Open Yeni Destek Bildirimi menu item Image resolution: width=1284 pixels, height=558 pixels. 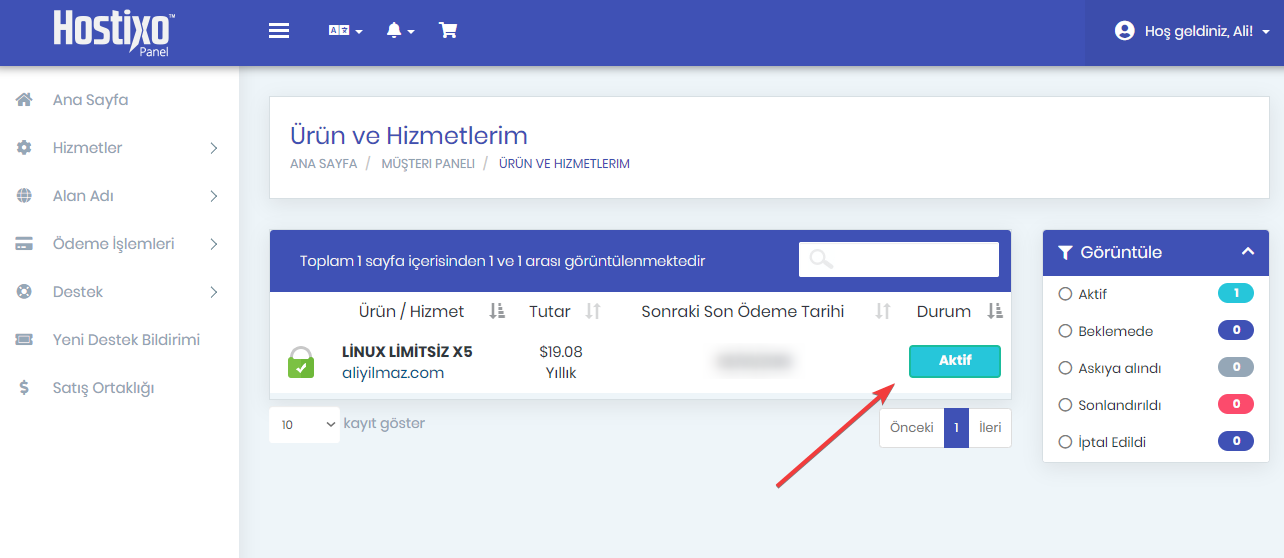119,340
